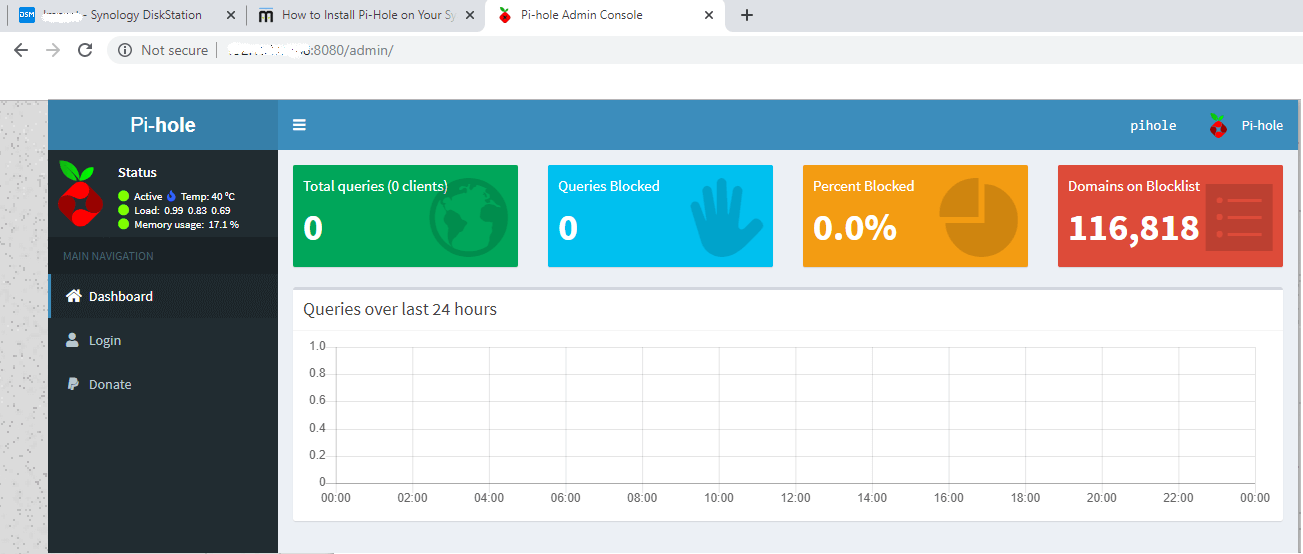
Task: Switch to the Synology DiskStation browser tab
Action: (125, 15)
